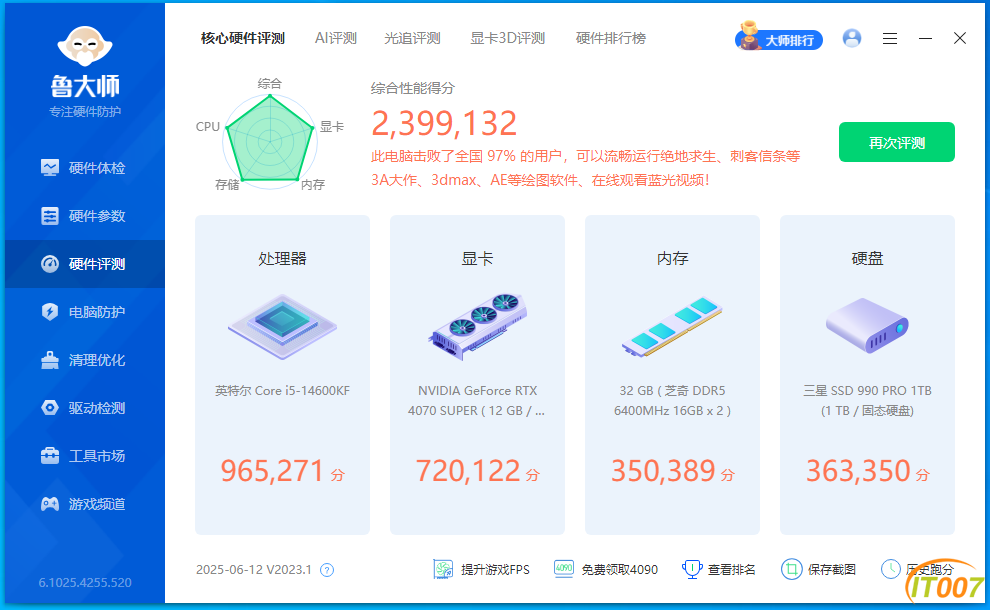Click version number 6.1025.4255.520
Screen dimensions: 990x610
pos(85,582)
